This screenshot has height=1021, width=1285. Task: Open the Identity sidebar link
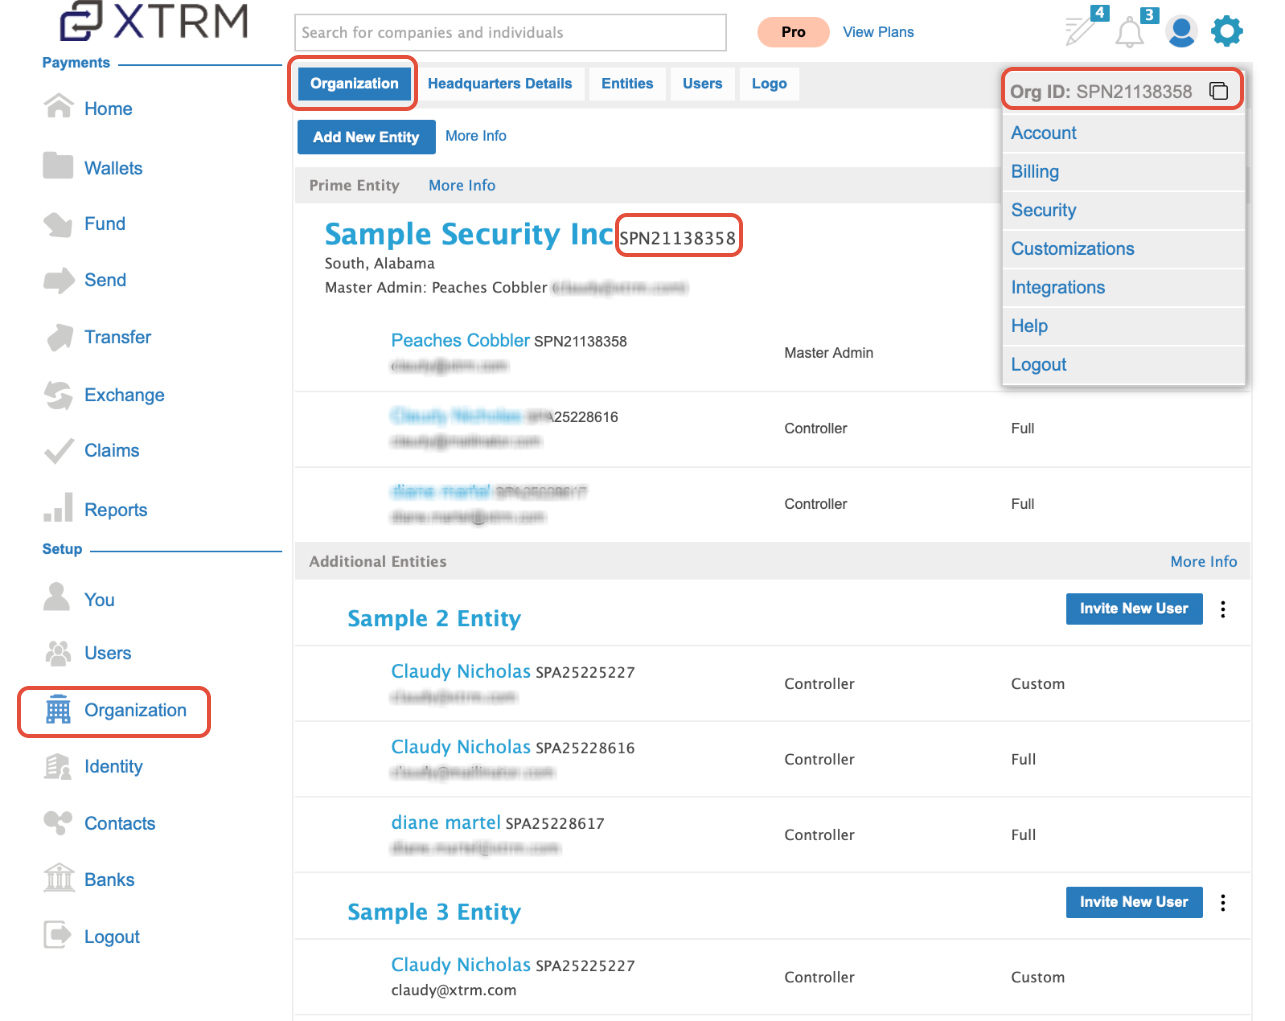pyautogui.click(x=113, y=767)
